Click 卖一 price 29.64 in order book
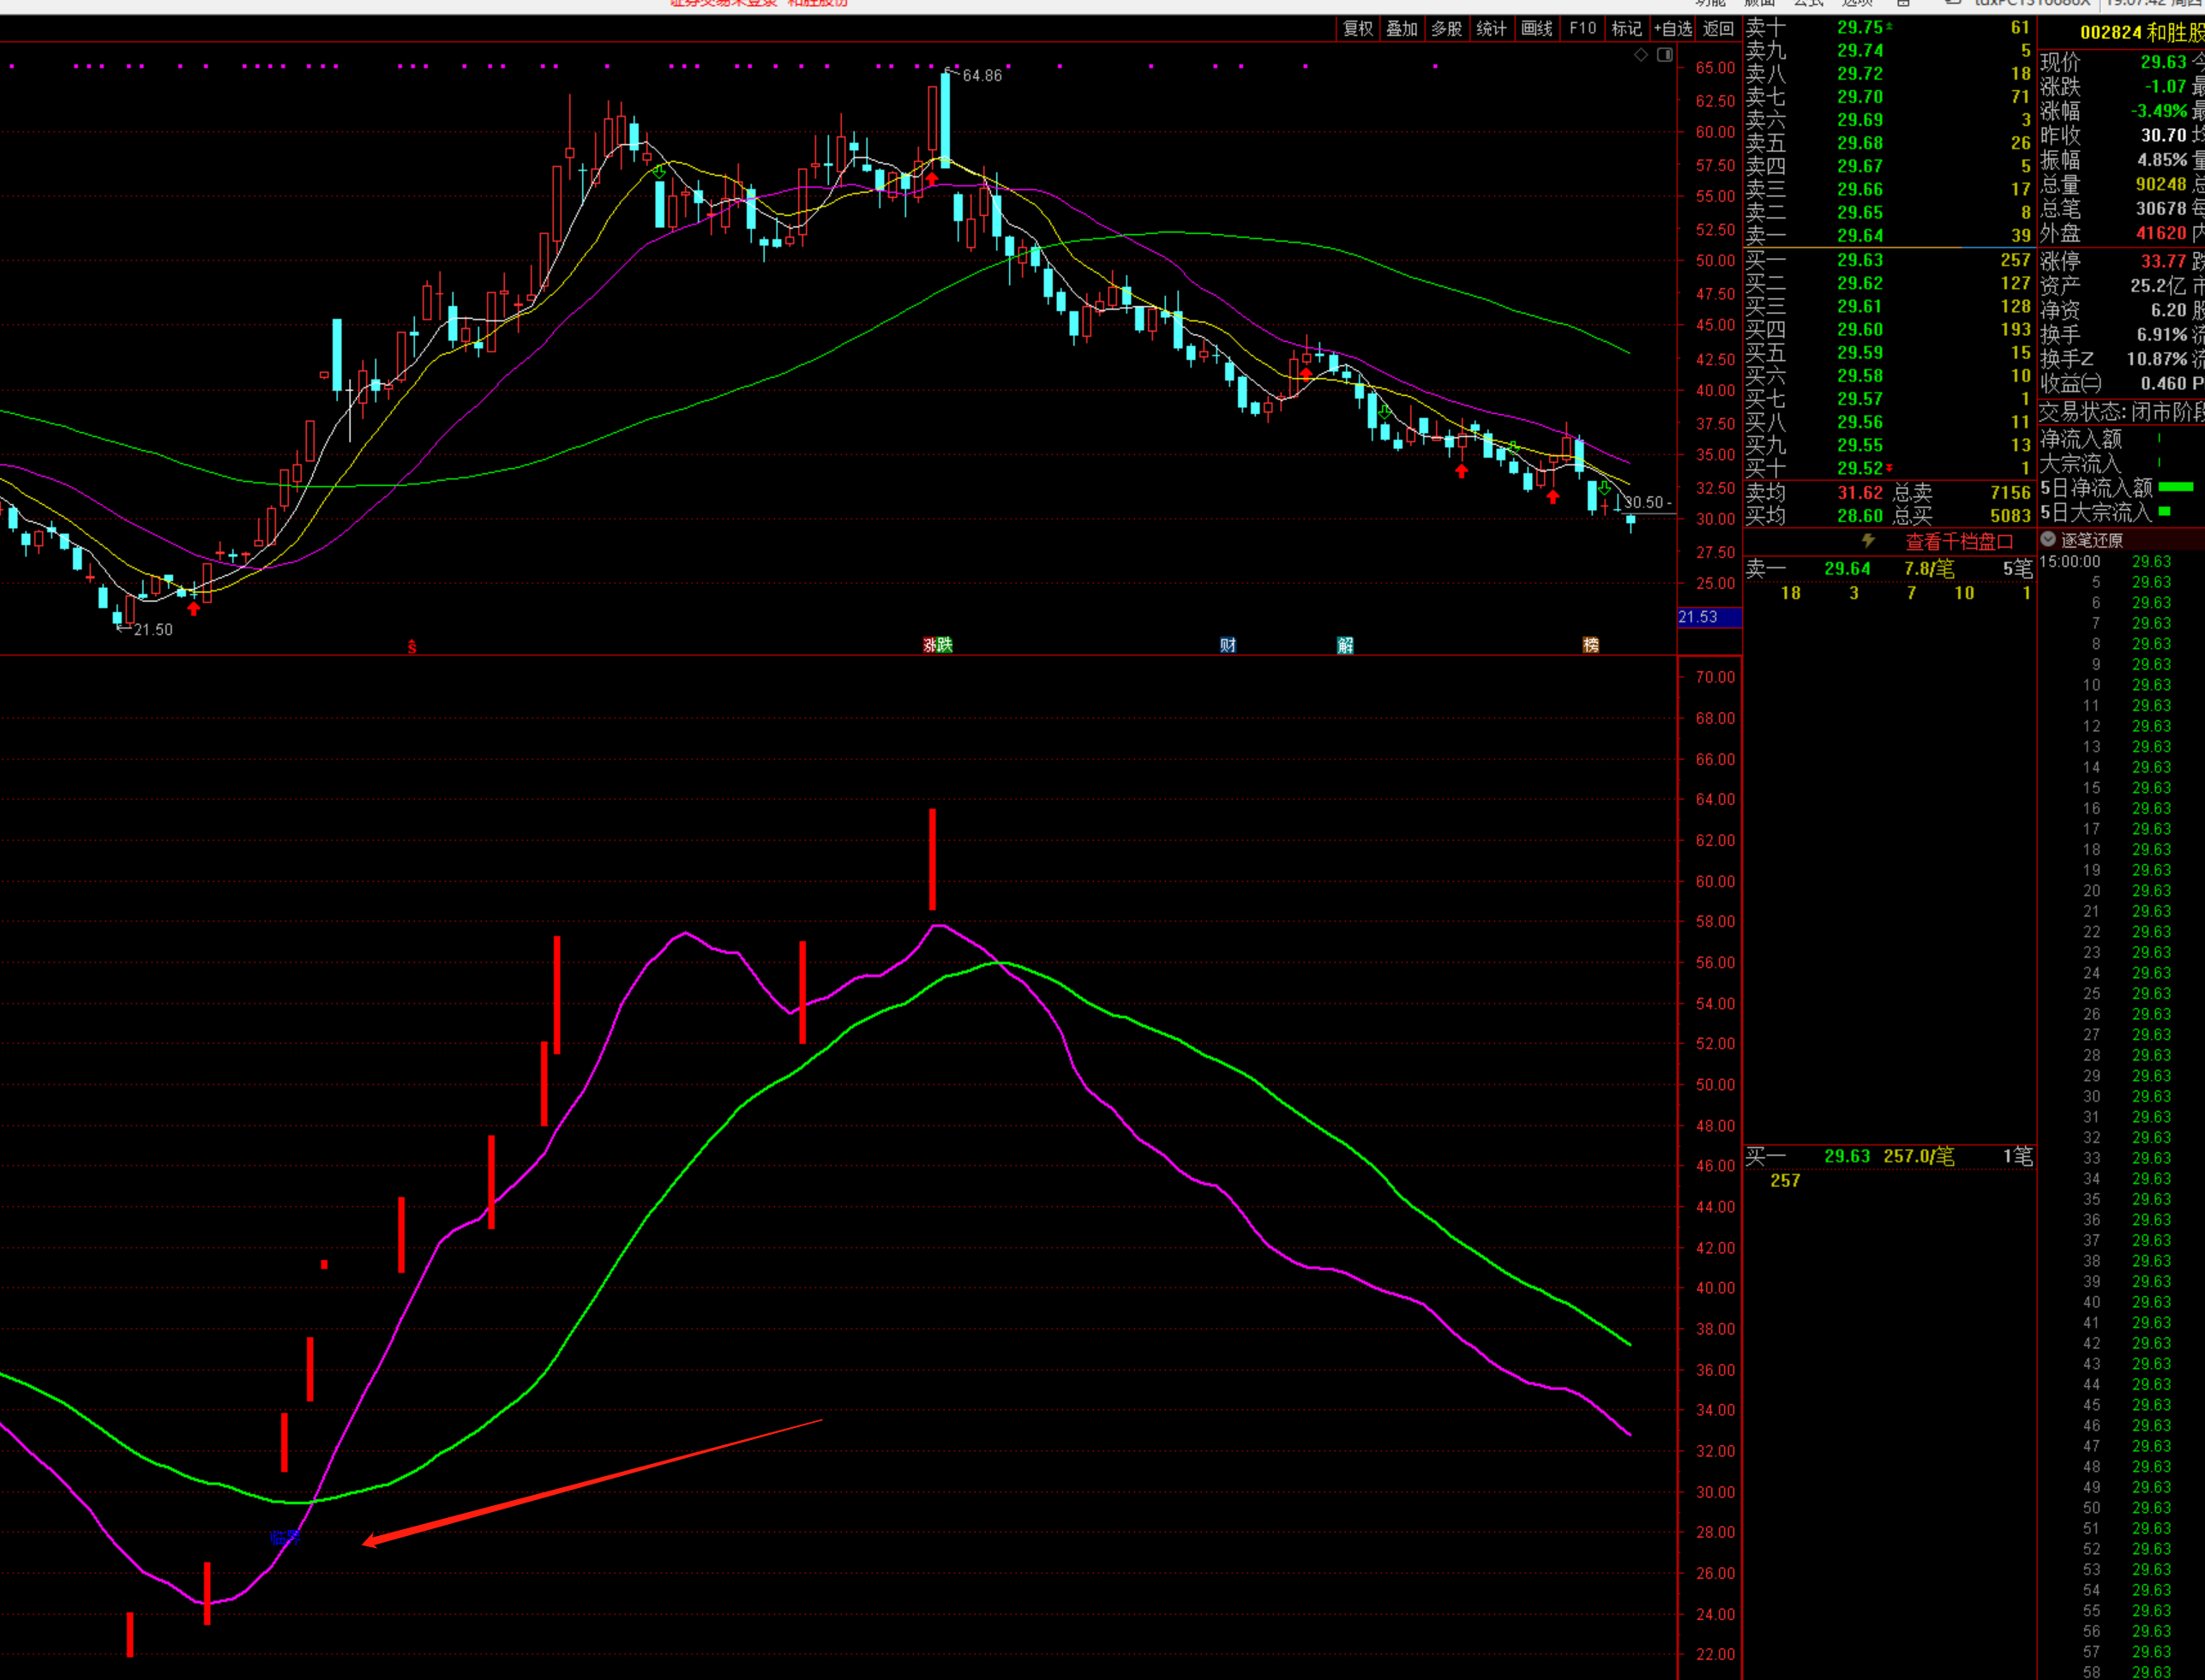This screenshot has width=2205, height=1680. click(x=1860, y=236)
